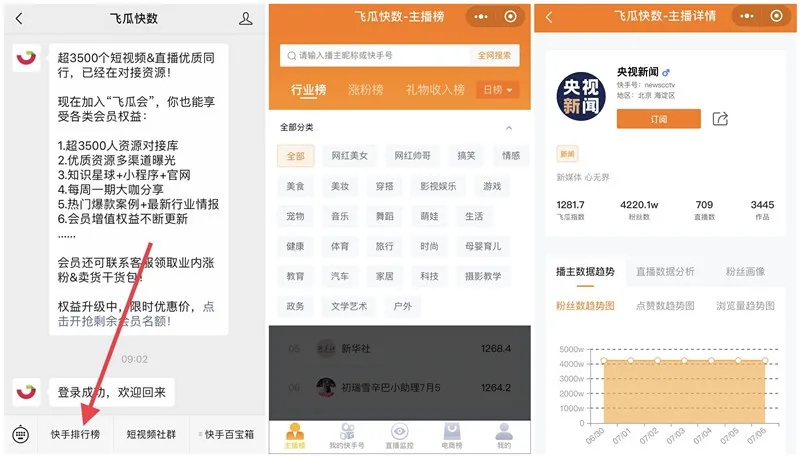Open the 新华社 ranking row
Screen dimensions: 800x457
pyautogui.click(x=399, y=348)
